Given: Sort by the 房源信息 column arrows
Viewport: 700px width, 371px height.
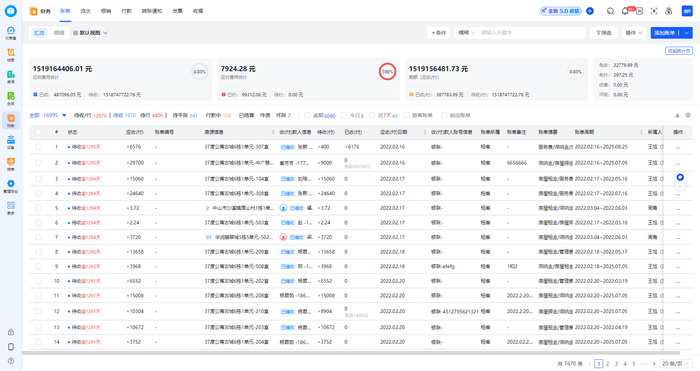Looking at the screenshot, I should tap(273, 132).
